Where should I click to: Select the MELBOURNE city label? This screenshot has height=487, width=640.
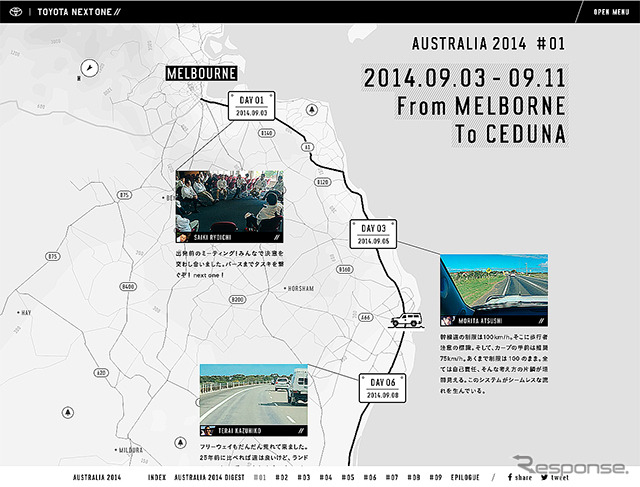201,73
